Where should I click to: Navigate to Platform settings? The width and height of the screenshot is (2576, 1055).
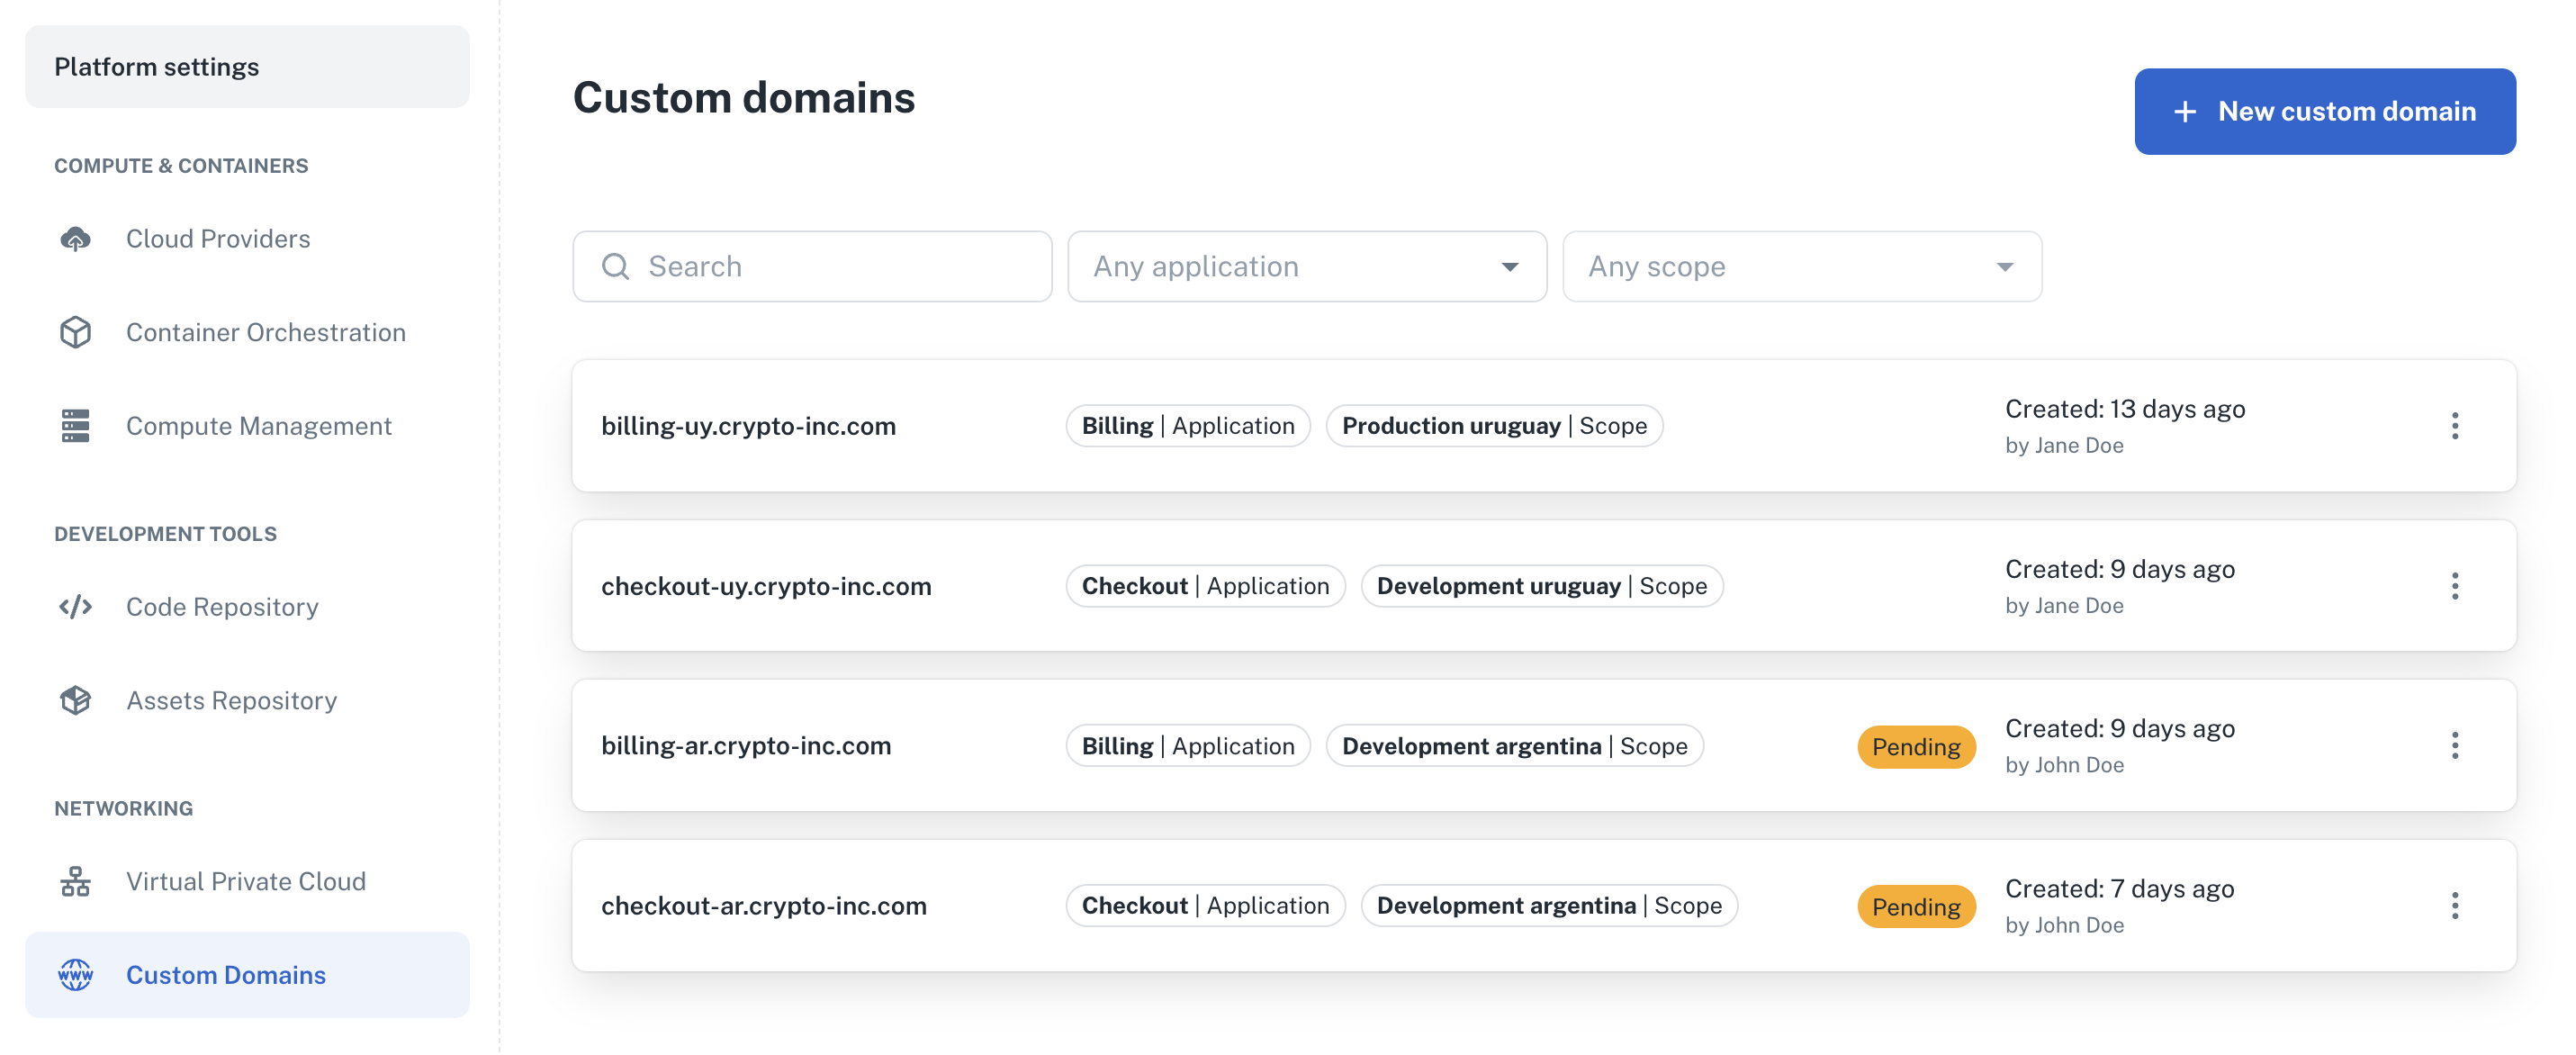click(x=157, y=66)
